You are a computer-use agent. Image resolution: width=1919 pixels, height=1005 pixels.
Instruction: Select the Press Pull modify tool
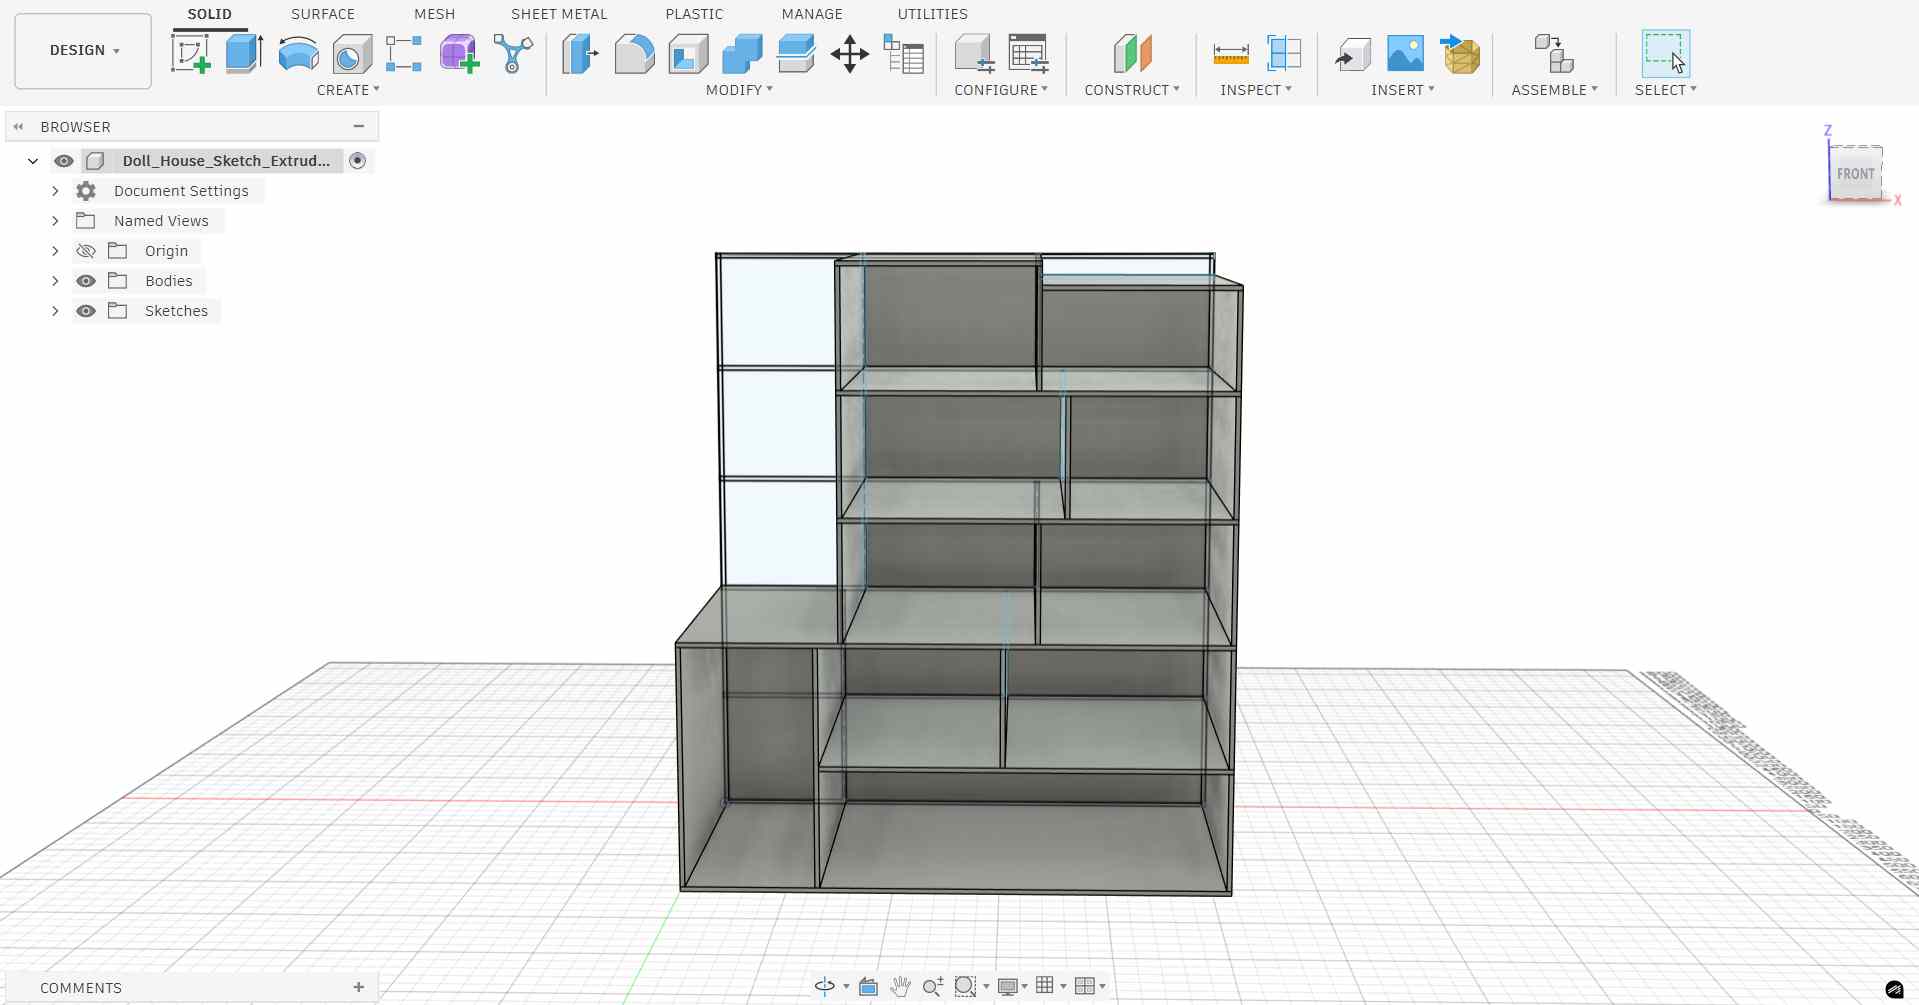click(579, 54)
